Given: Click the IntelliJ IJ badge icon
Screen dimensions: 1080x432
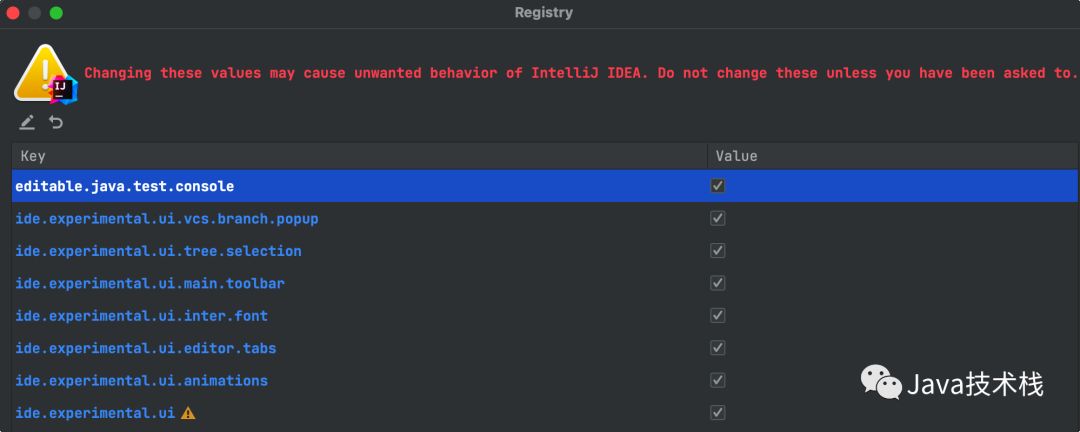Looking at the screenshot, I should [x=64, y=90].
